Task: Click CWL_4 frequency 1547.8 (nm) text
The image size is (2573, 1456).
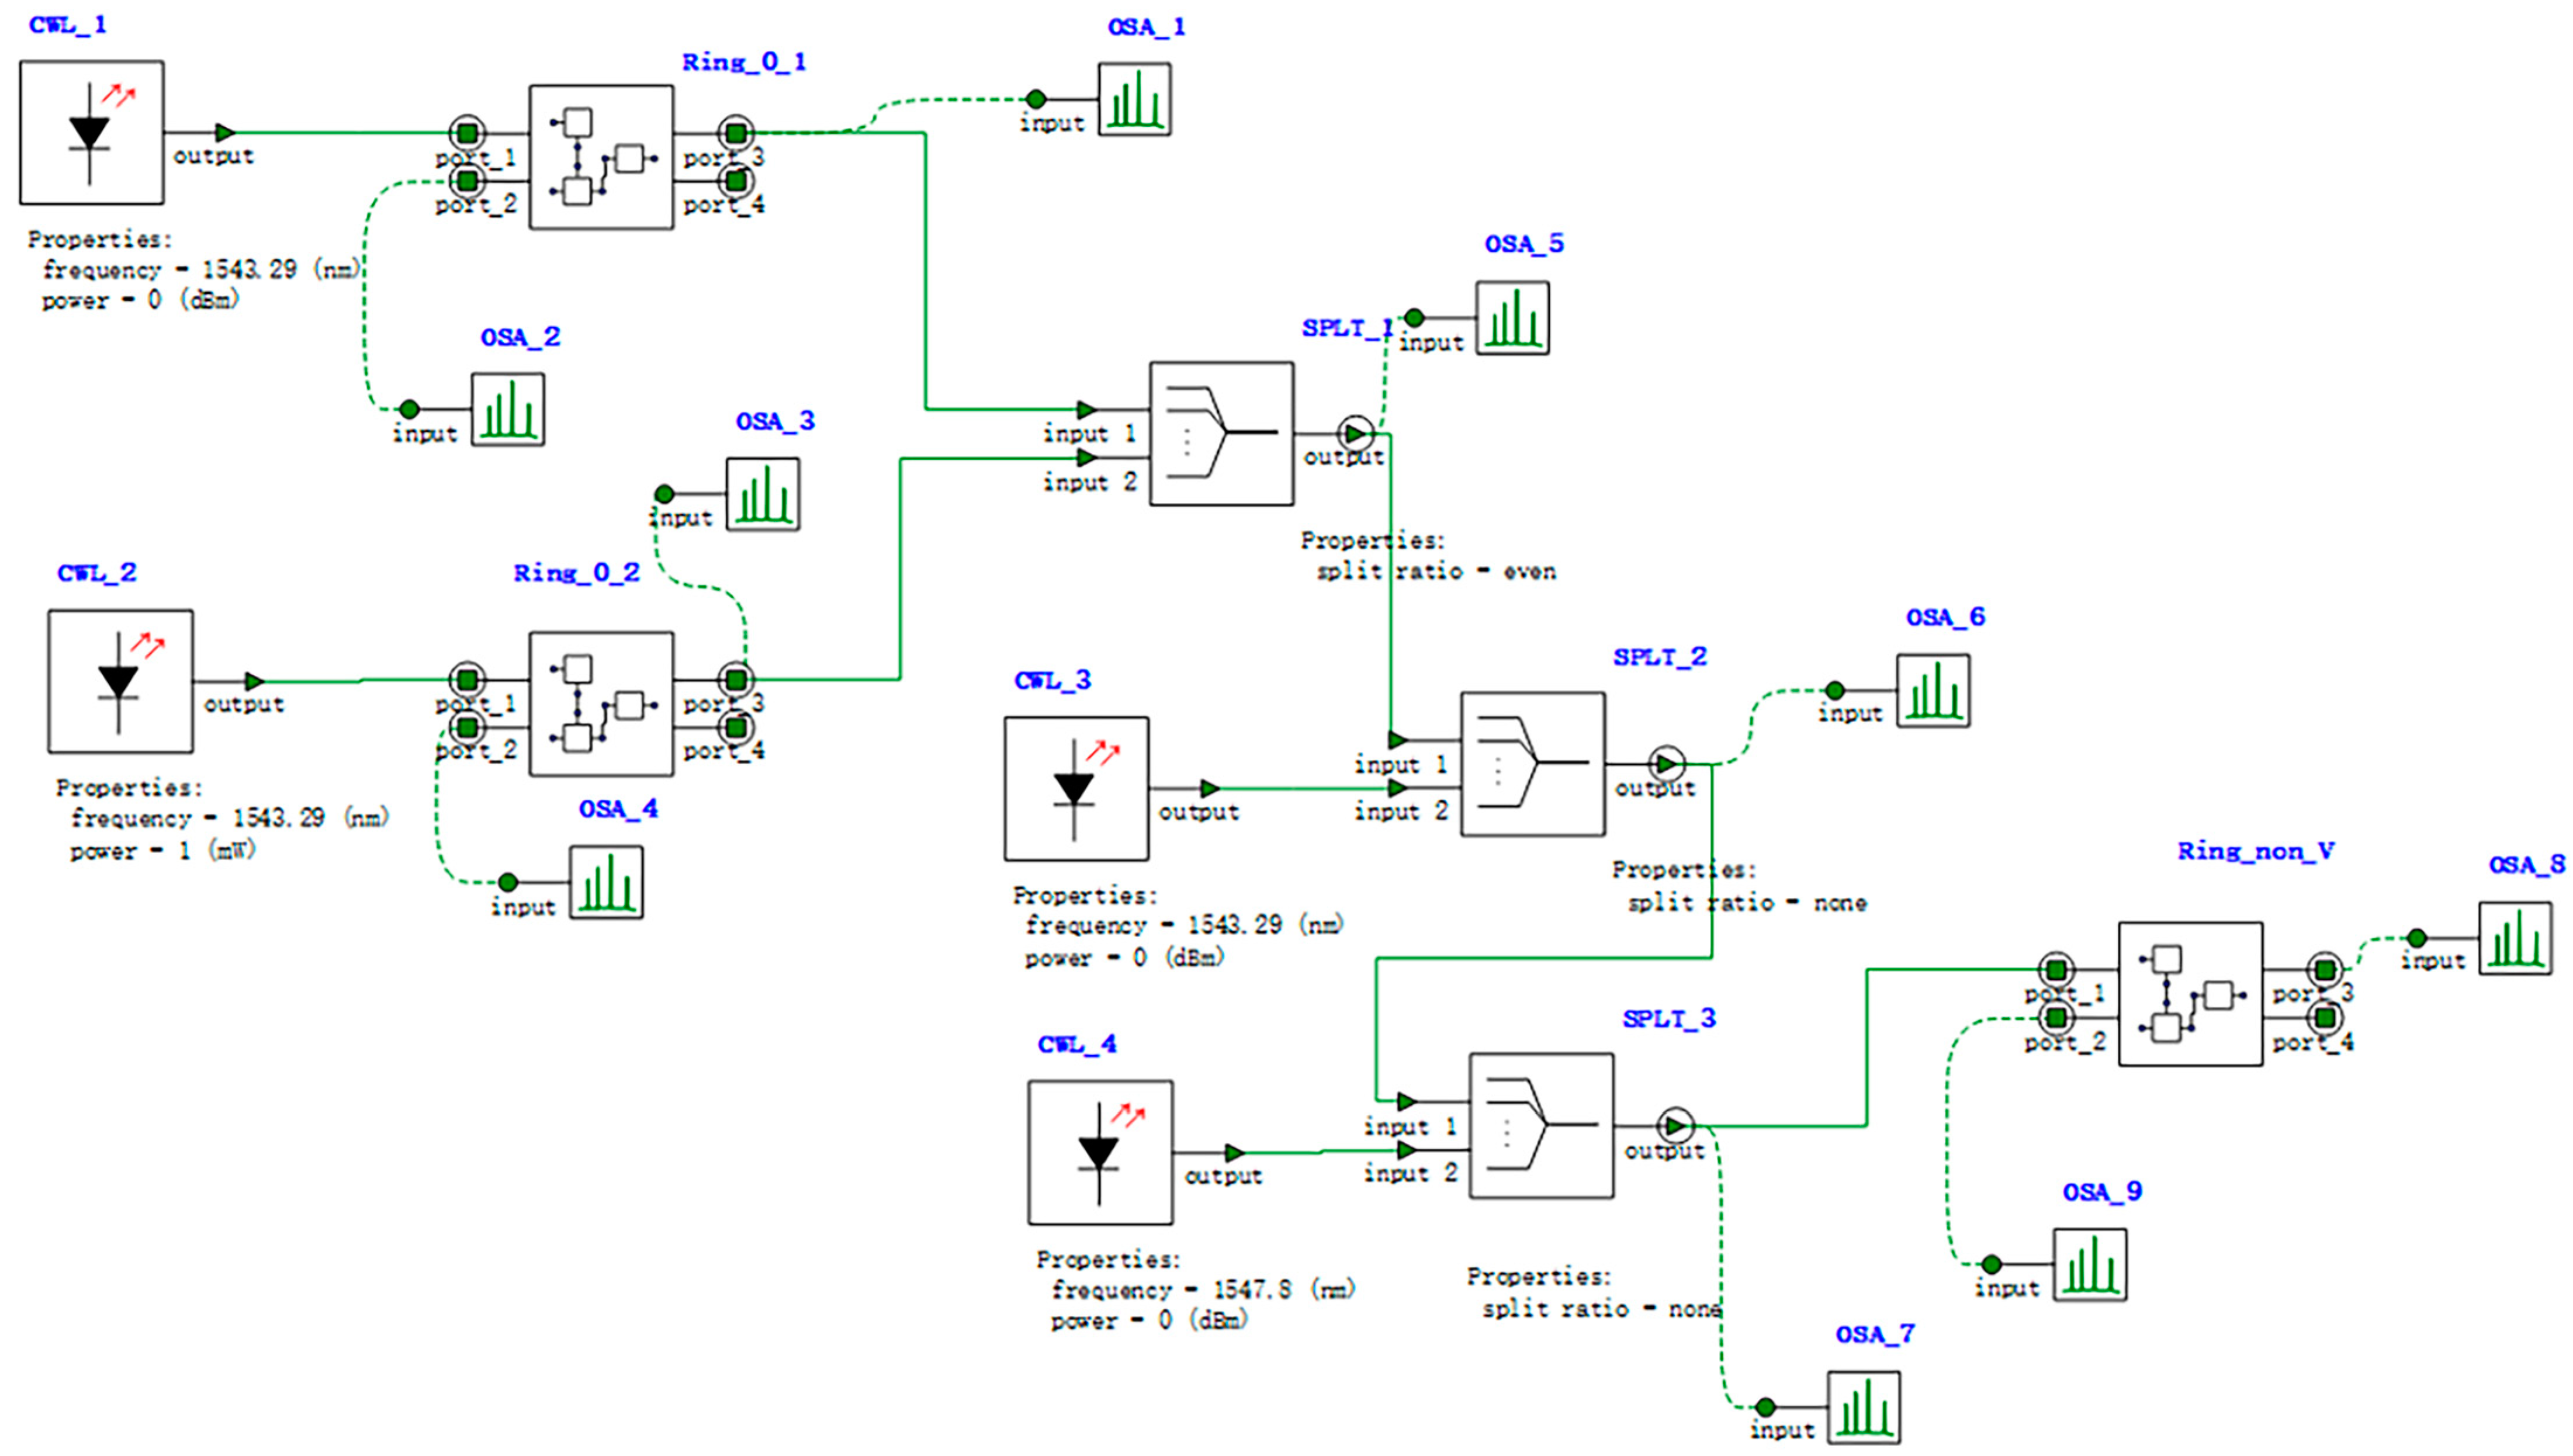Action: click(1203, 1289)
